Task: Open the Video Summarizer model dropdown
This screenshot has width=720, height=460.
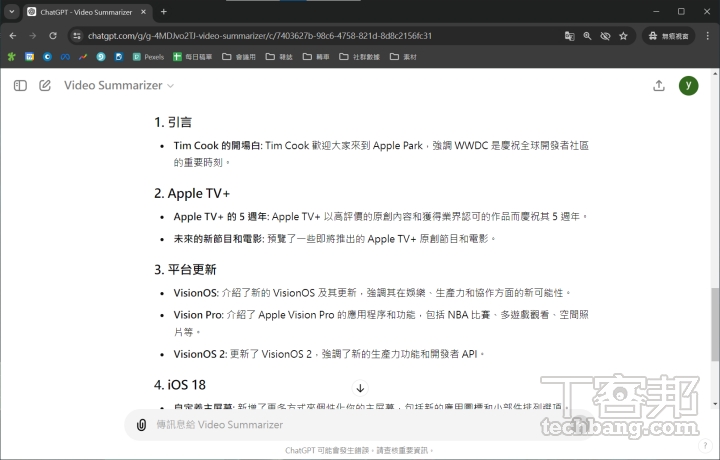Action: (119, 85)
